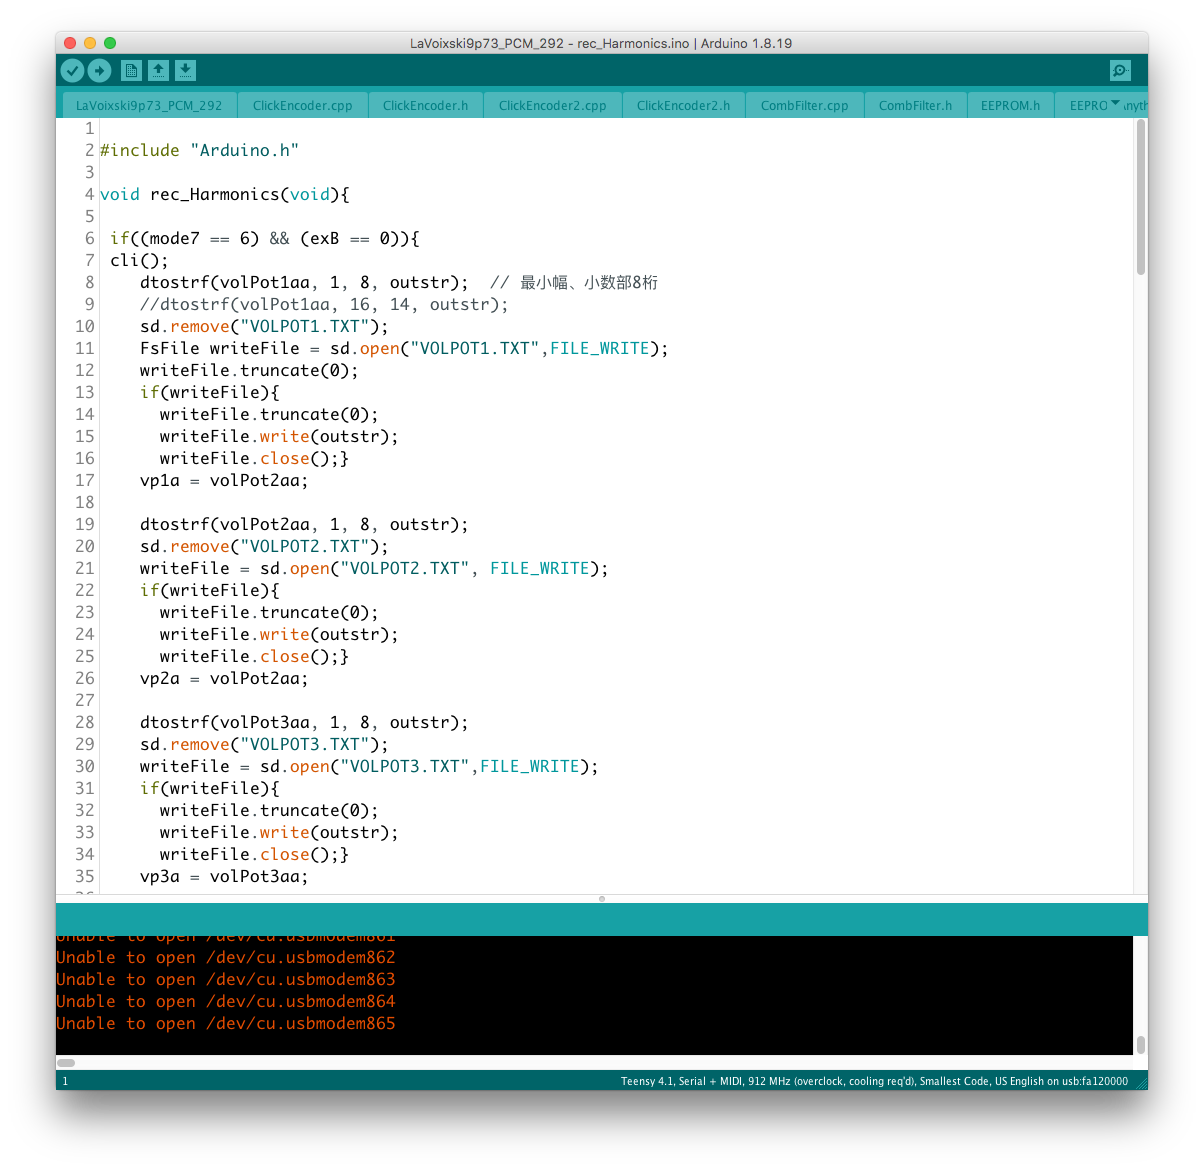The image size is (1204, 1170).
Task: Select the ClickEncoder.h tab
Action: 425,105
